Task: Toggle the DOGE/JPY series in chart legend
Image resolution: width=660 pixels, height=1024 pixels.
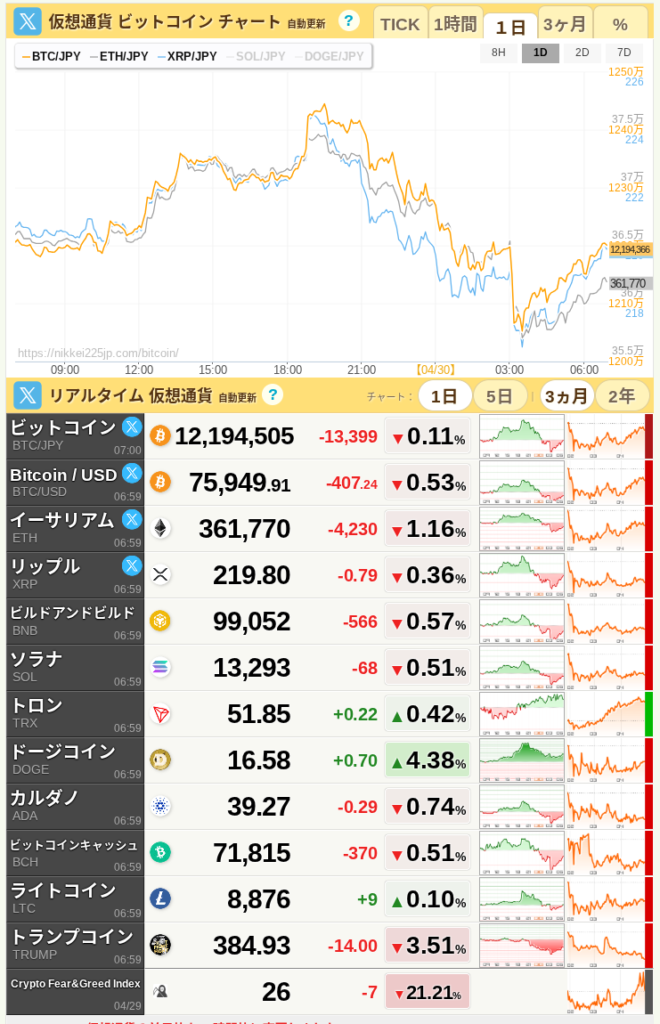Action: click(x=328, y=56)
